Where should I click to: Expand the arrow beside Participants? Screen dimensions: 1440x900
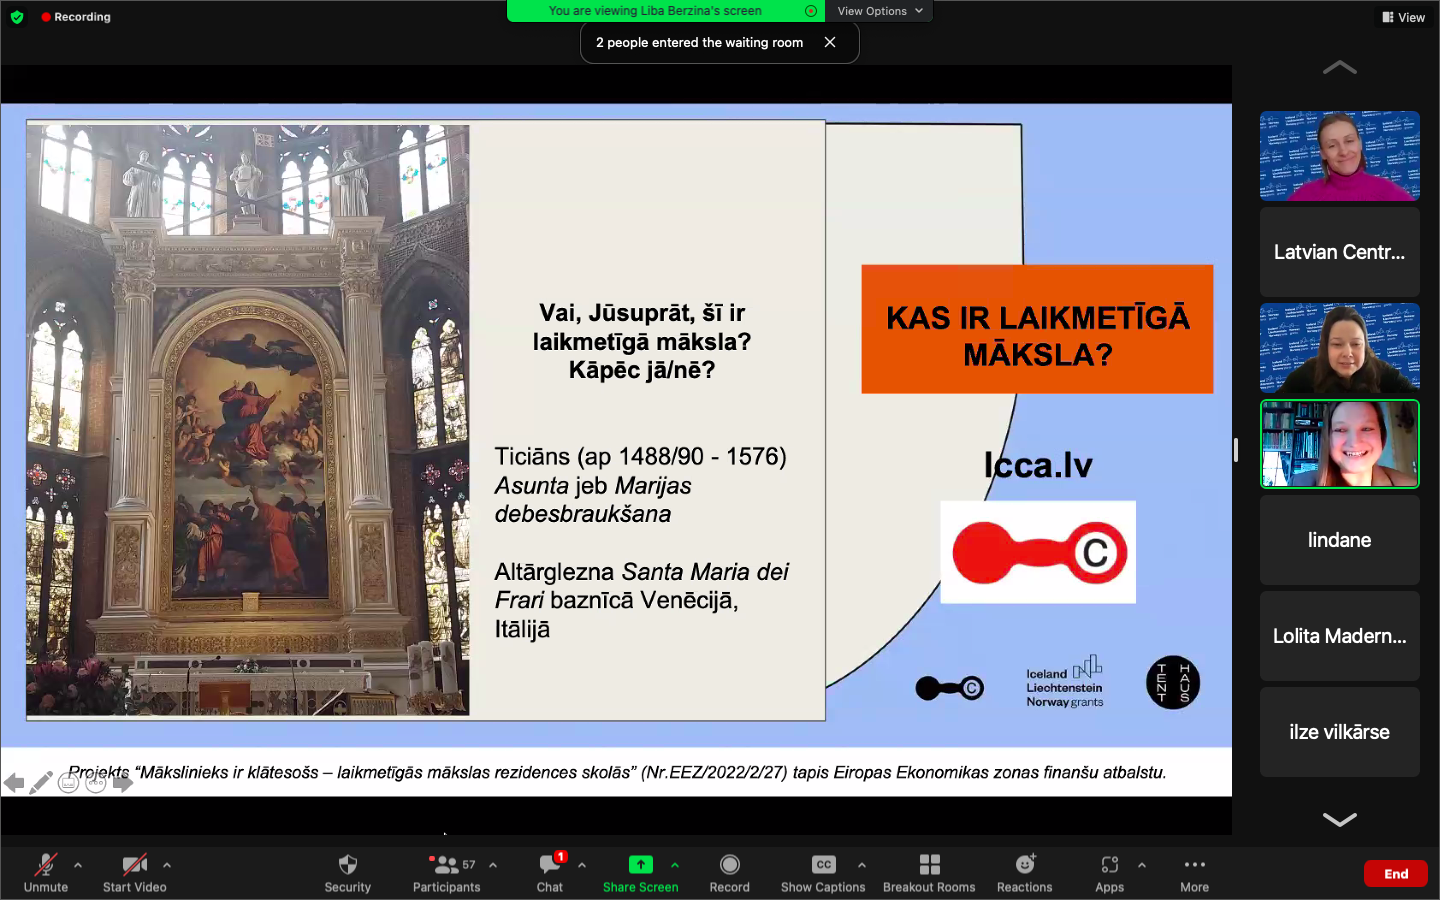[x=493, y=865]
